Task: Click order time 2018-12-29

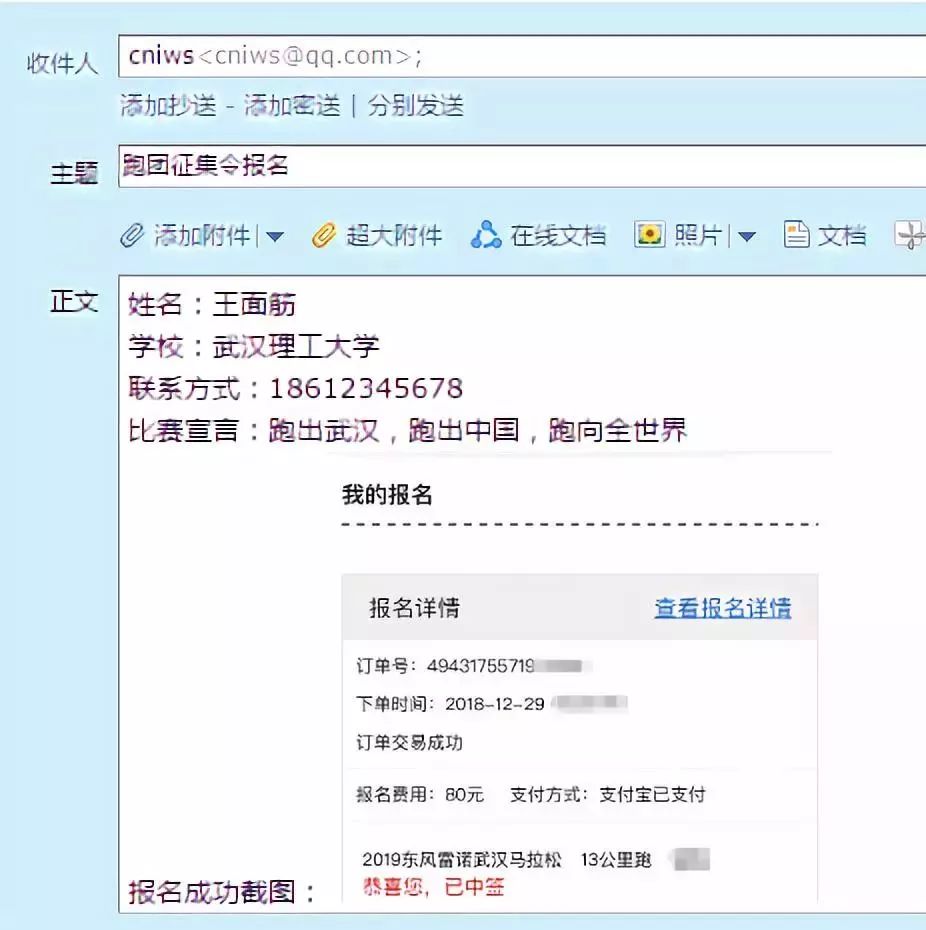Action: (495, 704)
